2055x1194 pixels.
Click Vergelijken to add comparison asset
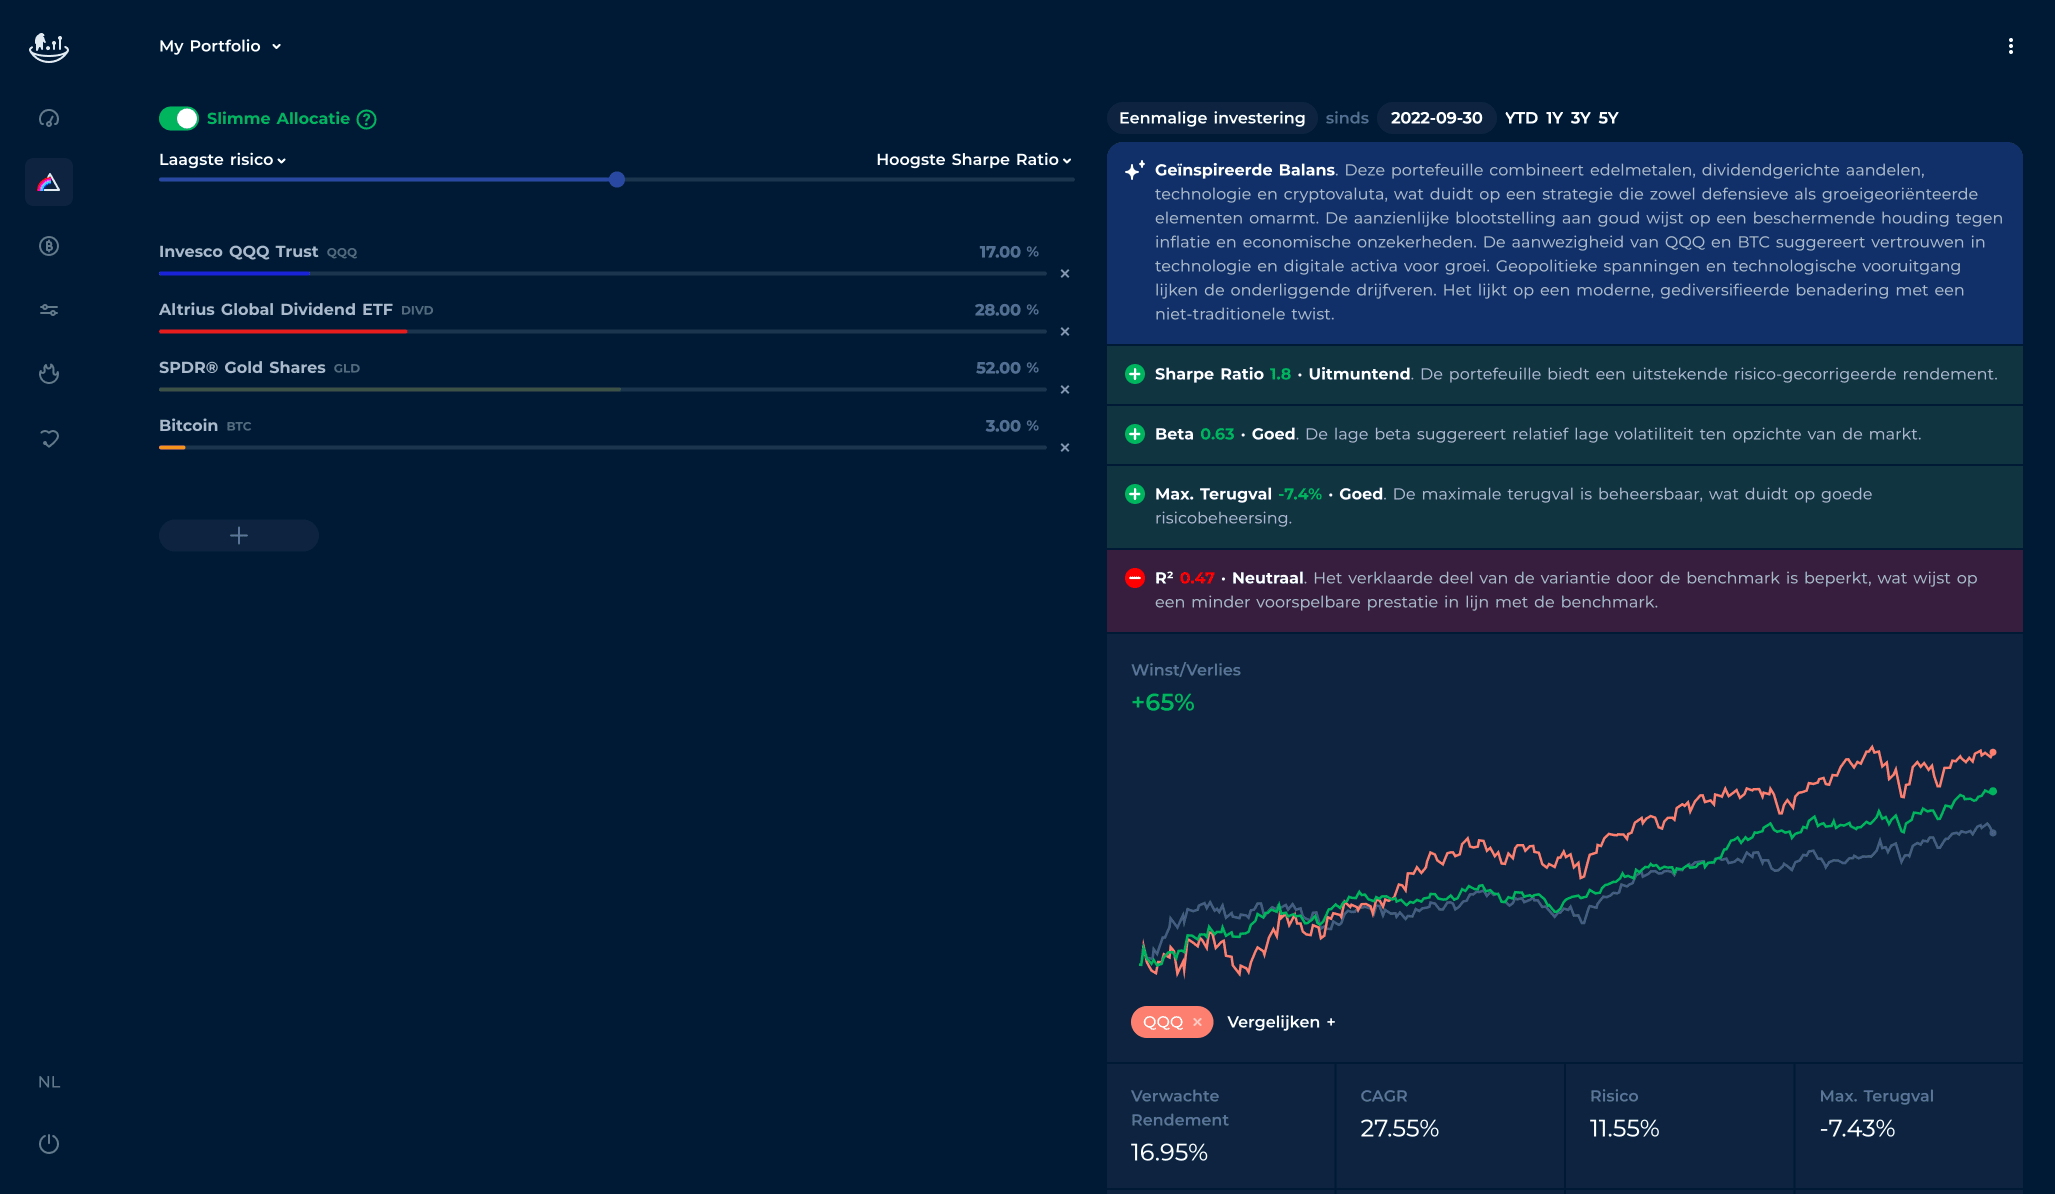(1279, 1021)
